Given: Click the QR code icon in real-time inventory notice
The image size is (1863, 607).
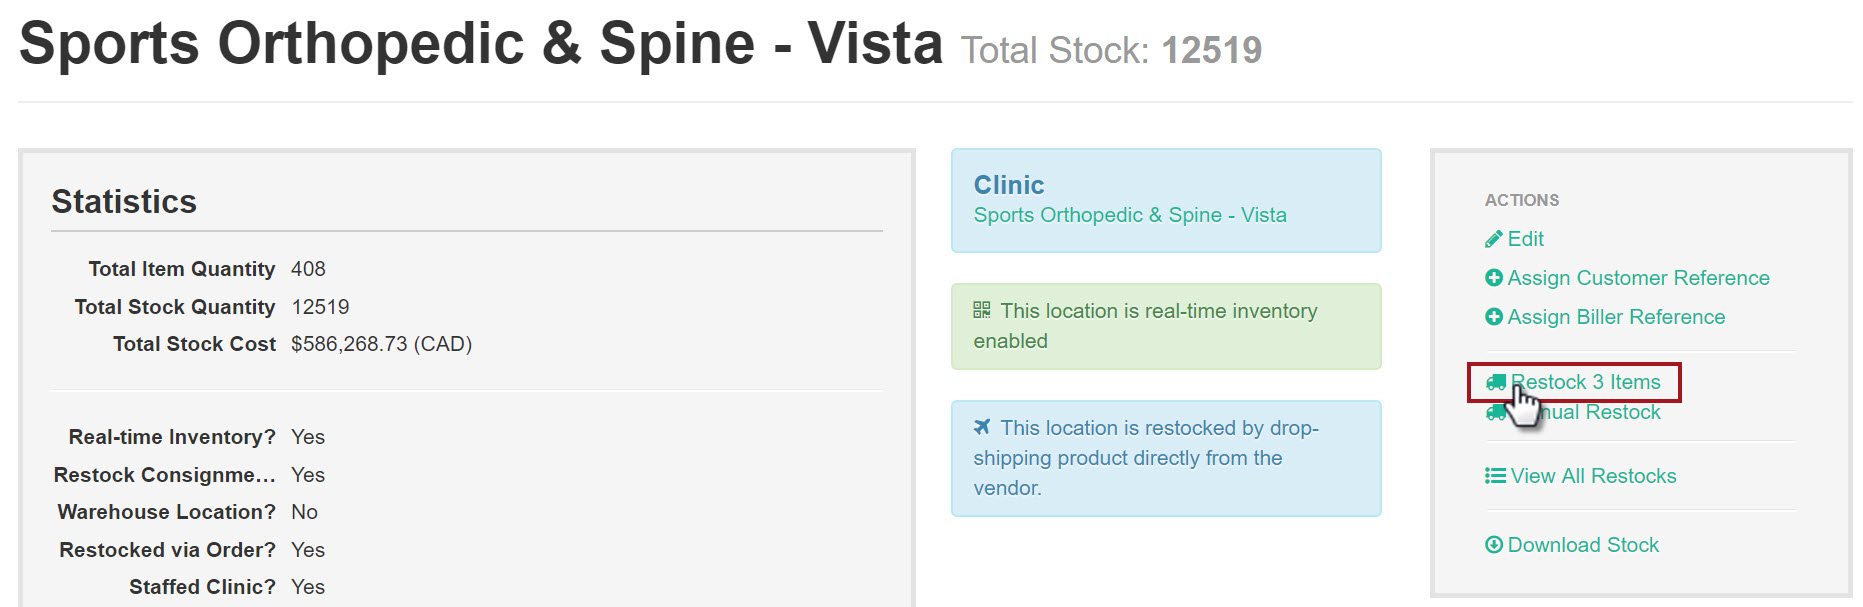Looking at the screenshot, I should [982, 311].
